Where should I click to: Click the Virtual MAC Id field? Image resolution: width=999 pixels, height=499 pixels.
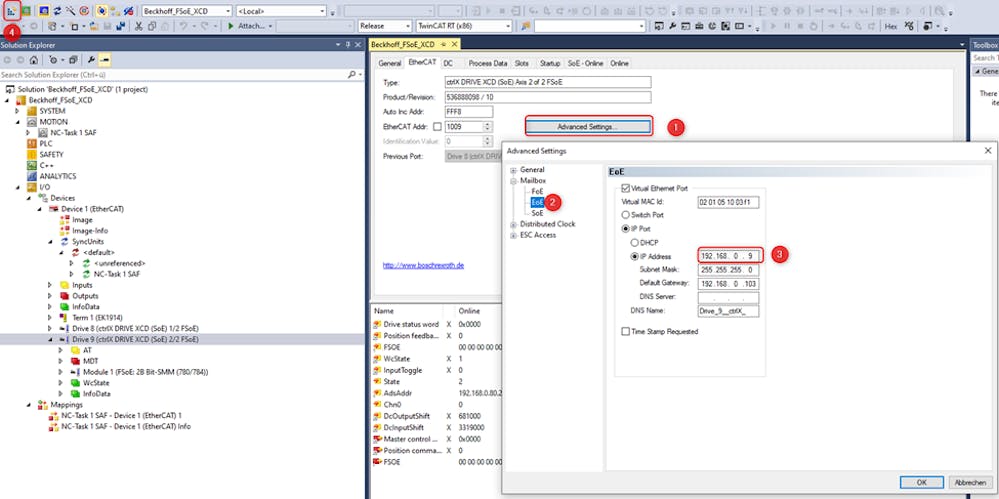click(728, 201)
